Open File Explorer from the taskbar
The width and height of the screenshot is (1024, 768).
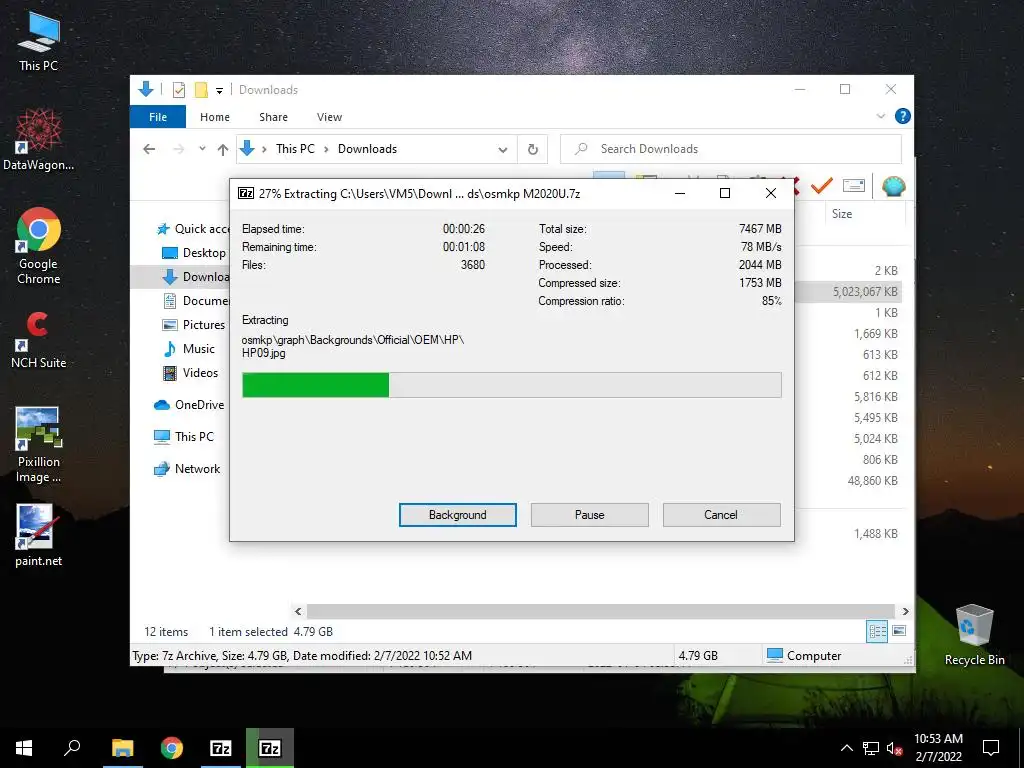click(123, 748)
